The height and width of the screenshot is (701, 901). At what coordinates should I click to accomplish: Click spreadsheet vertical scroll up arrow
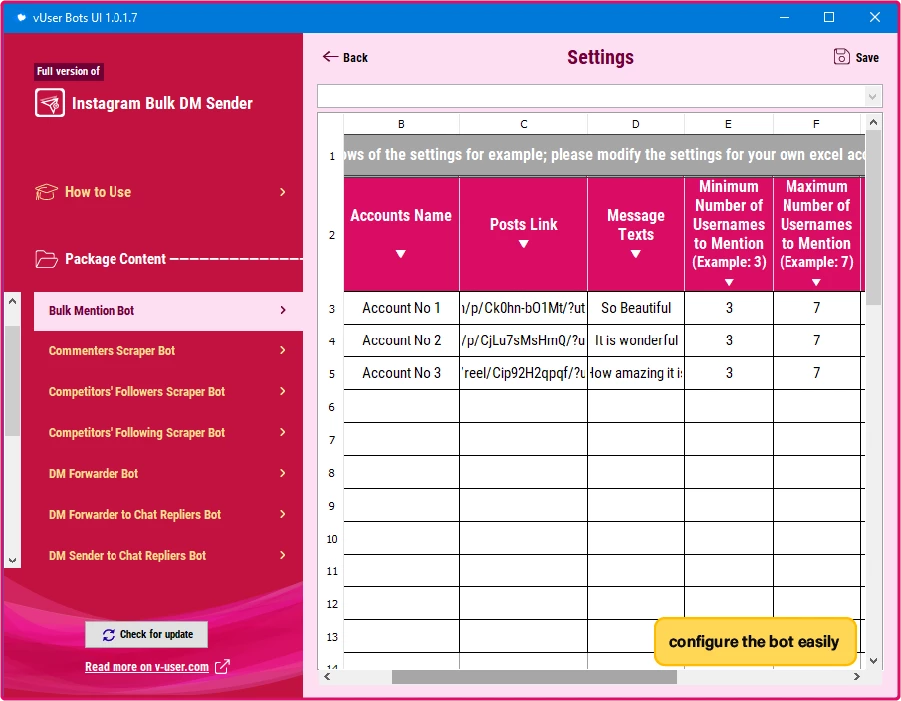(873, 122)
